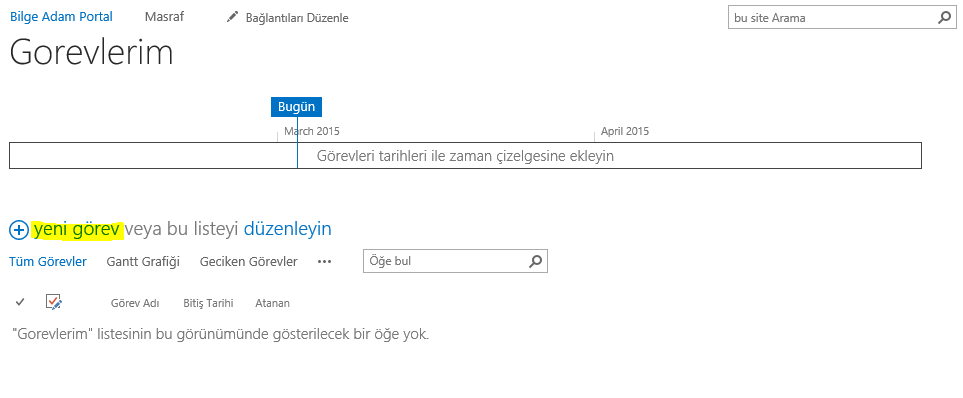This screenshot has width=963, height=398.
Task: Open Bilge Adam Portal link
Action: tap(61, 17)
